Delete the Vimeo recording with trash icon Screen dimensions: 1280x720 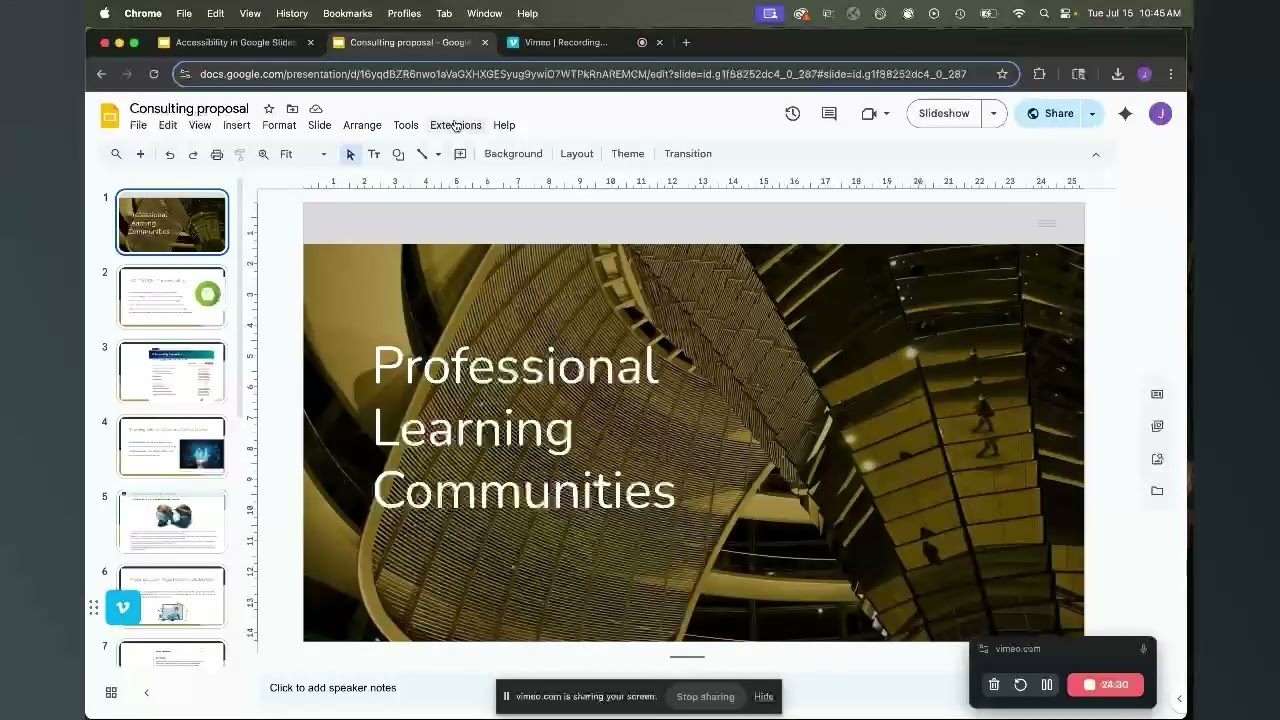pyautogui.click(x=994, y=685)
